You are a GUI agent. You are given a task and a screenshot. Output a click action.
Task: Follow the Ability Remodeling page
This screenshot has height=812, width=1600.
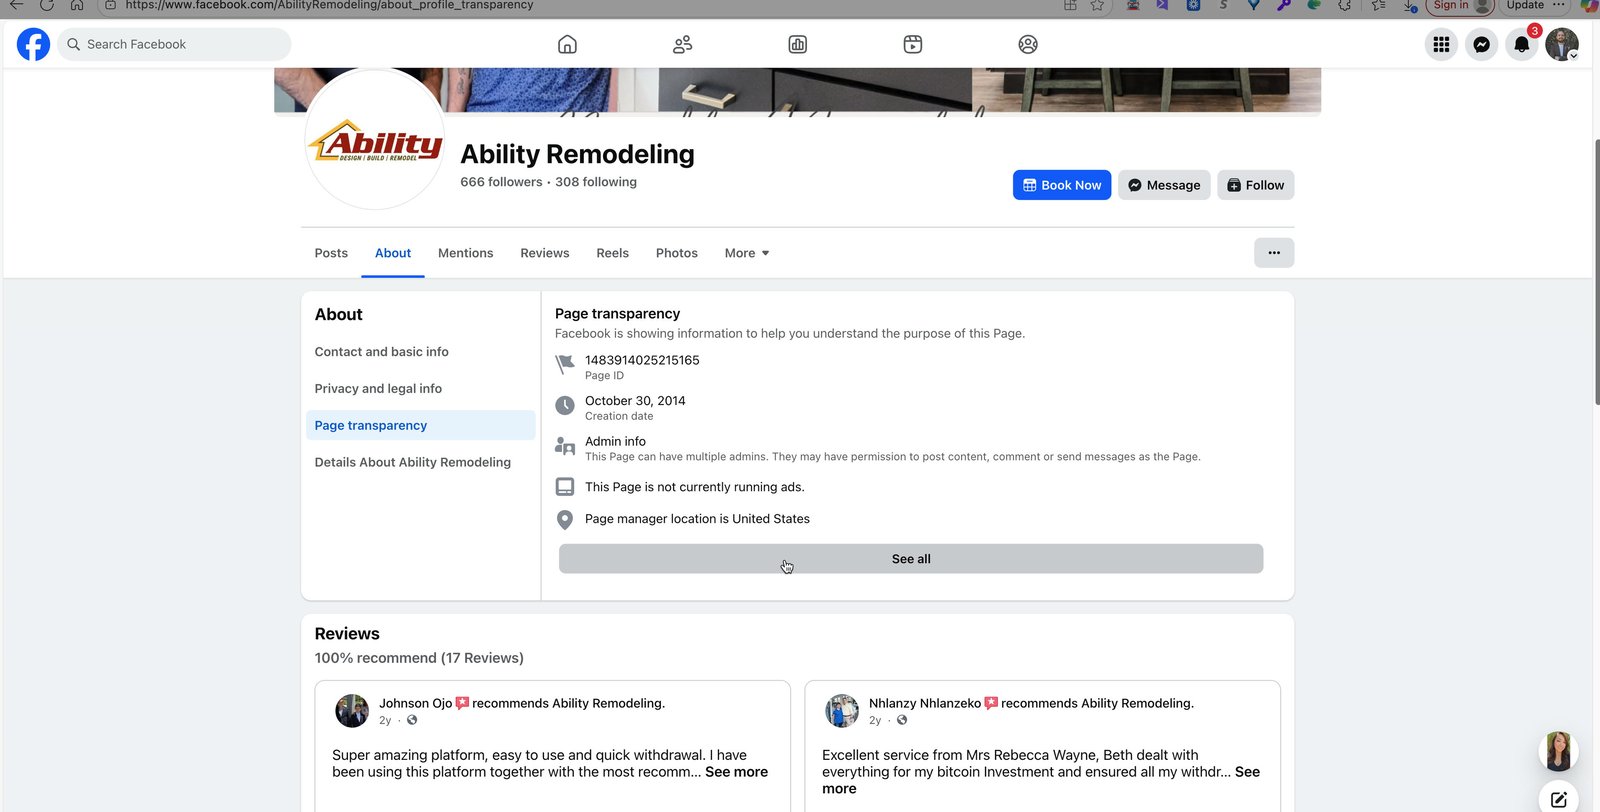(1256, 185)
